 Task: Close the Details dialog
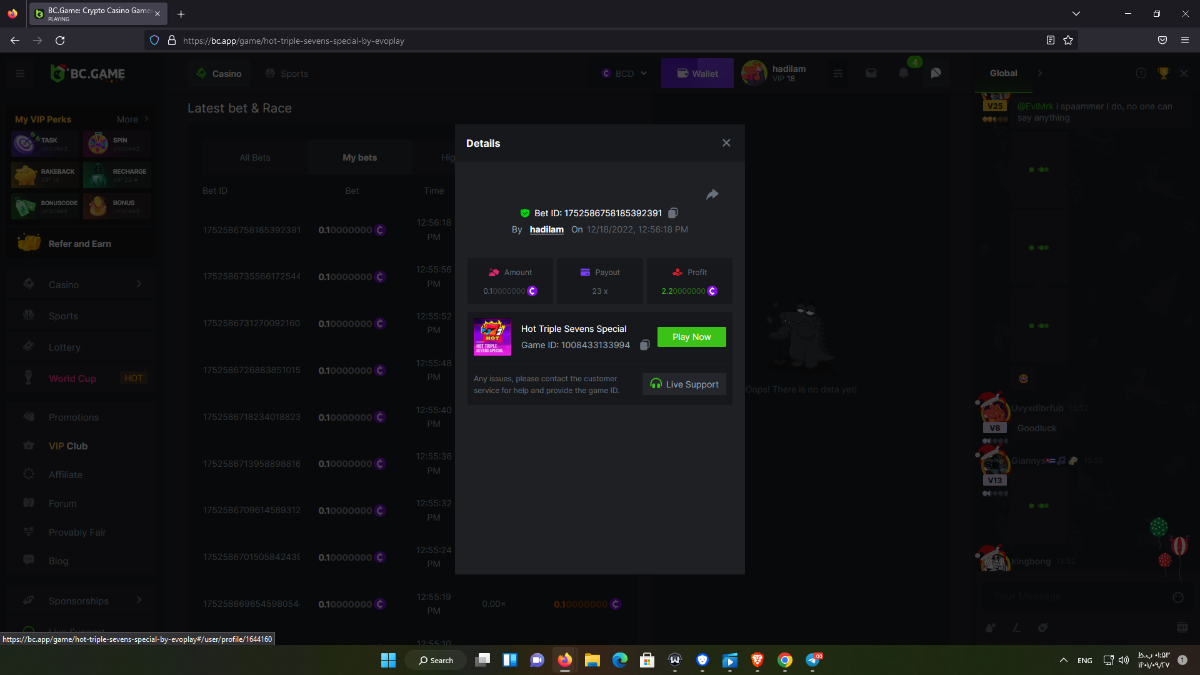tap(726, 143)
